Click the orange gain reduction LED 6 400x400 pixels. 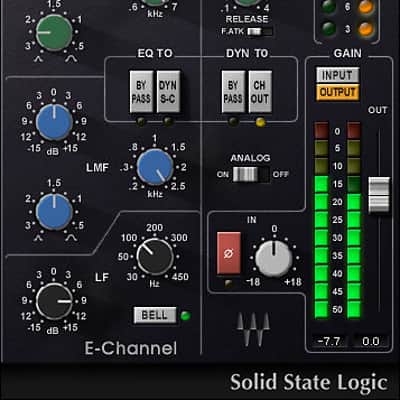click(x=366, y=7)
